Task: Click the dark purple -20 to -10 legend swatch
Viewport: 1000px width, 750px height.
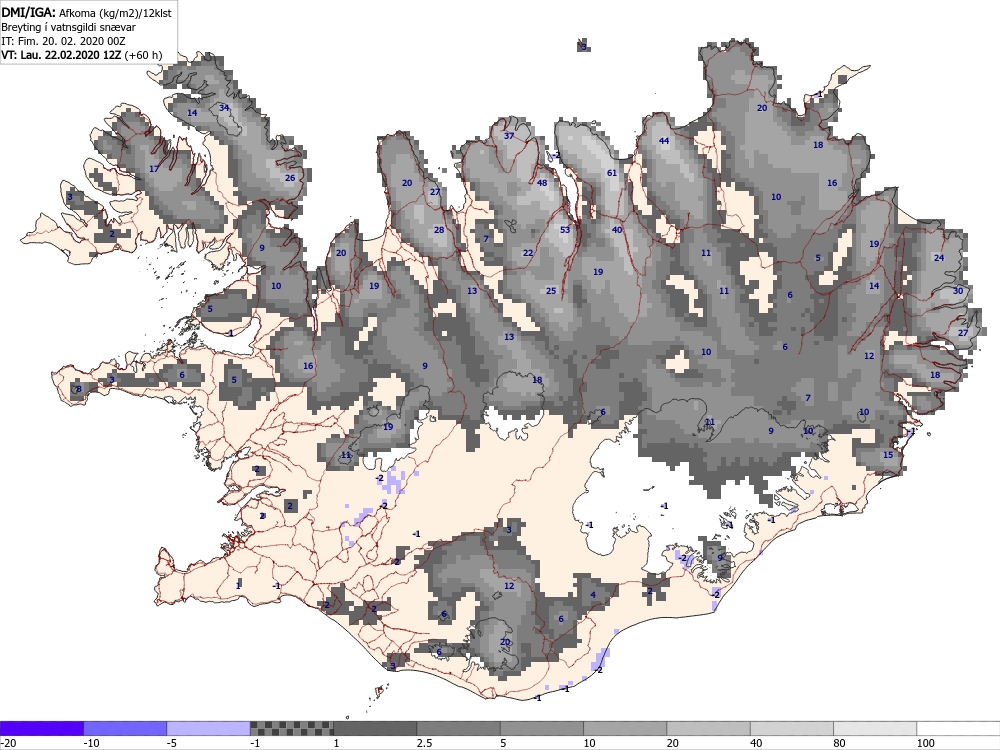Action: tap(41, 728)
